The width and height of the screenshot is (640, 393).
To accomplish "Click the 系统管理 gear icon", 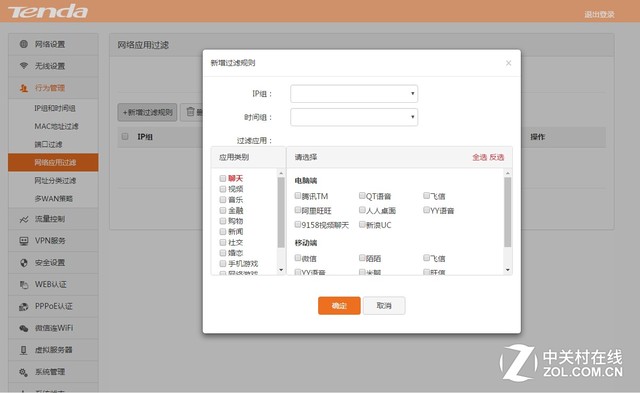I will click(x=24, y=372).
